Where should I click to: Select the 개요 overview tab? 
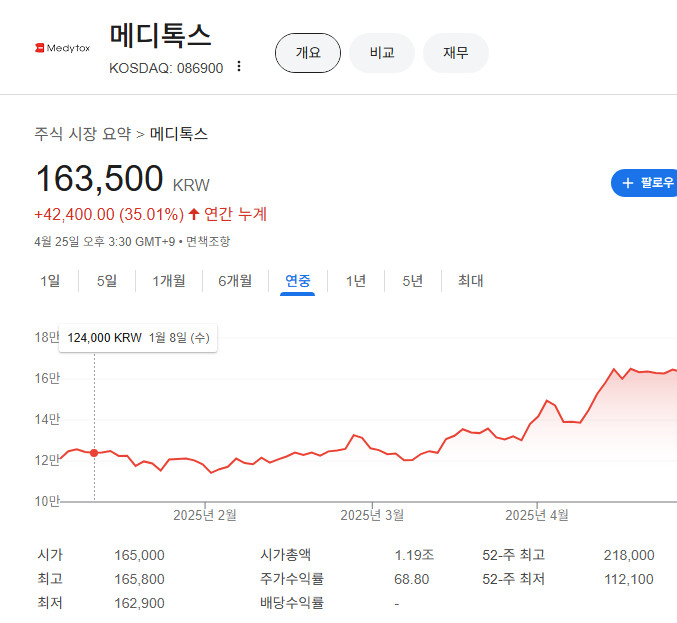tap(308, 53)
